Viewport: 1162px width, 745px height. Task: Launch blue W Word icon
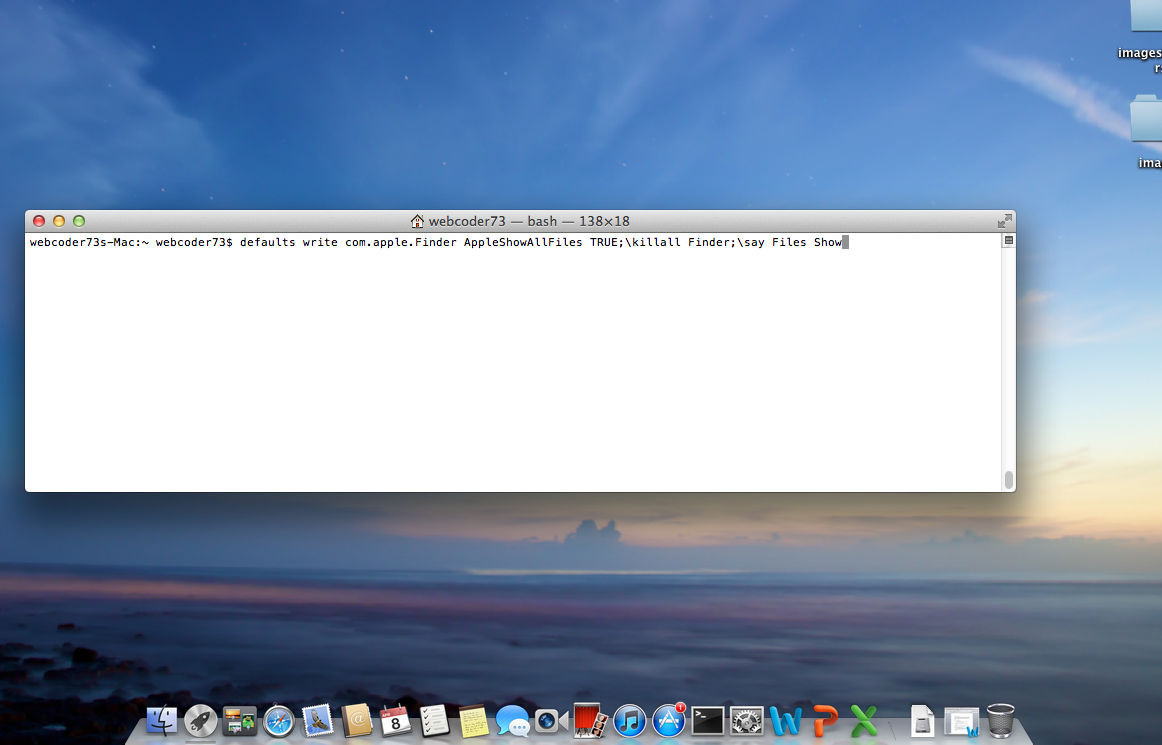(786, 721)
